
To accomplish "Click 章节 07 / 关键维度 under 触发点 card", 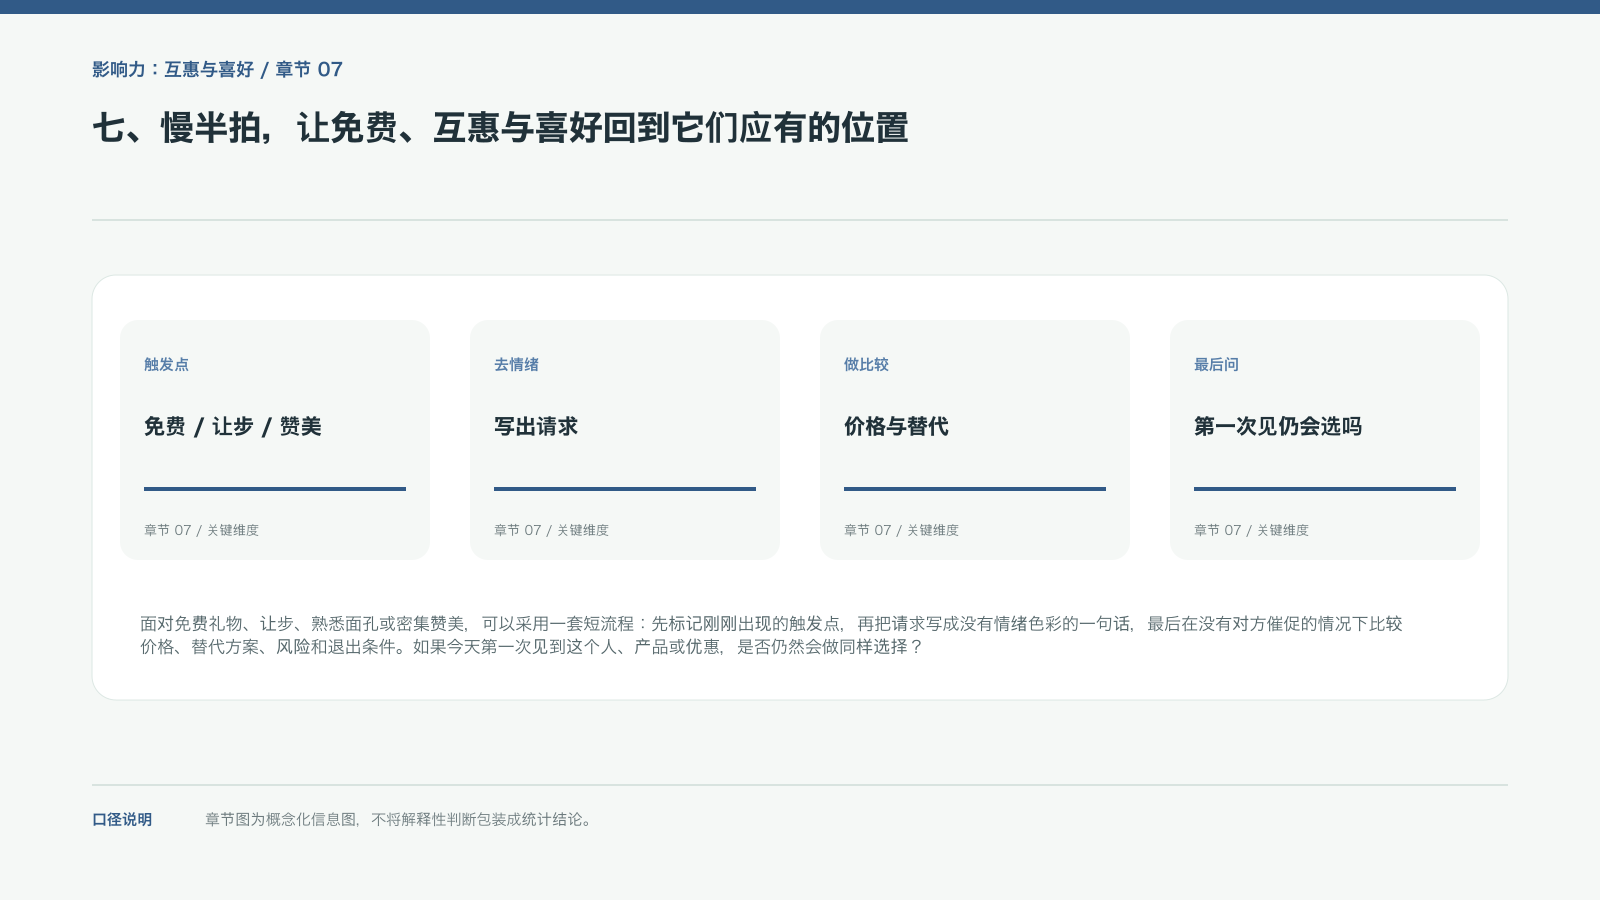I will (201, 530).
